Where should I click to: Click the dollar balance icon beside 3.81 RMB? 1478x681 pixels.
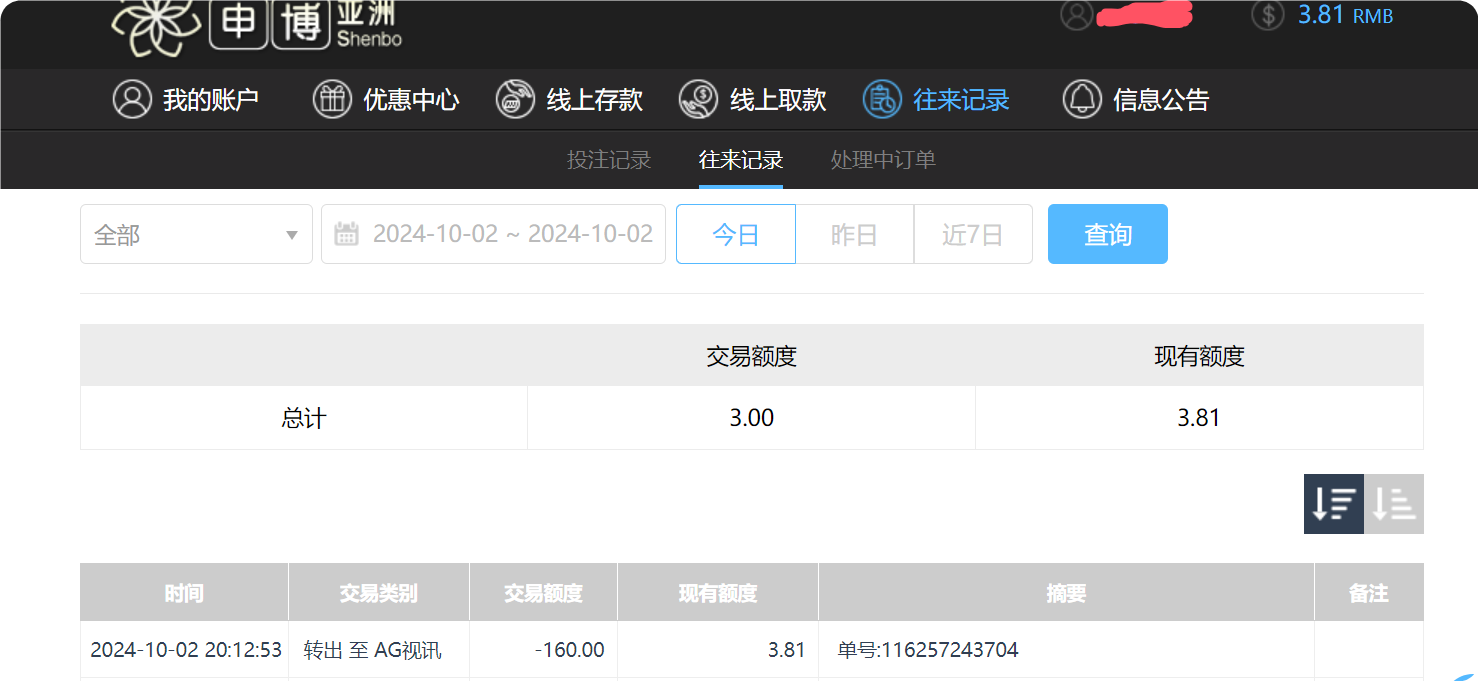coord(1267,15)
